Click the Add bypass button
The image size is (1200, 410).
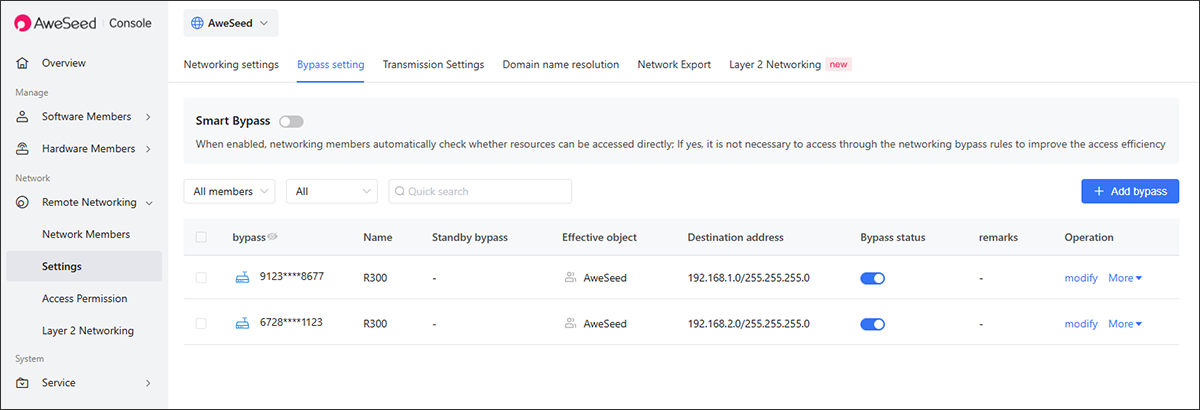[x=1130, y=191]
